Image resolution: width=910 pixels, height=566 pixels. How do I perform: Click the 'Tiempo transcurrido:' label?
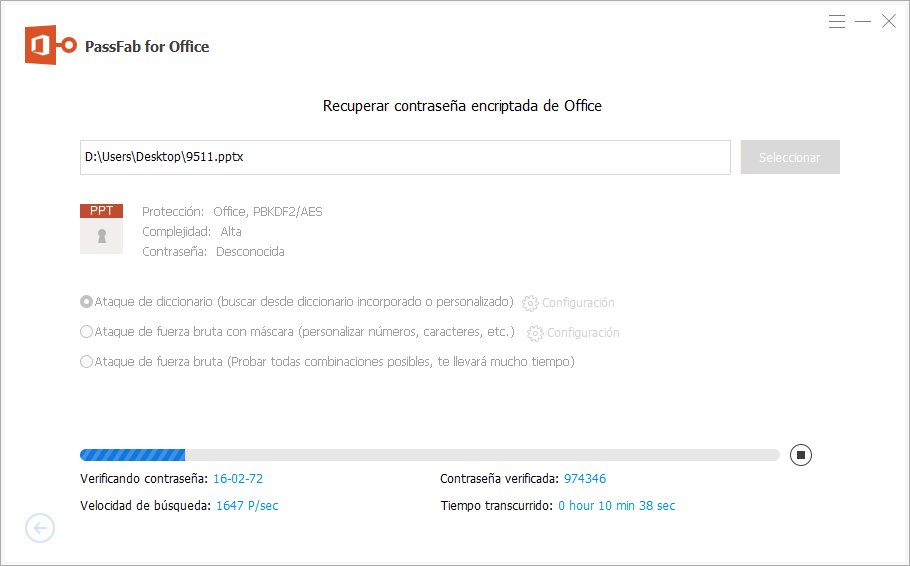pos(497,506)
